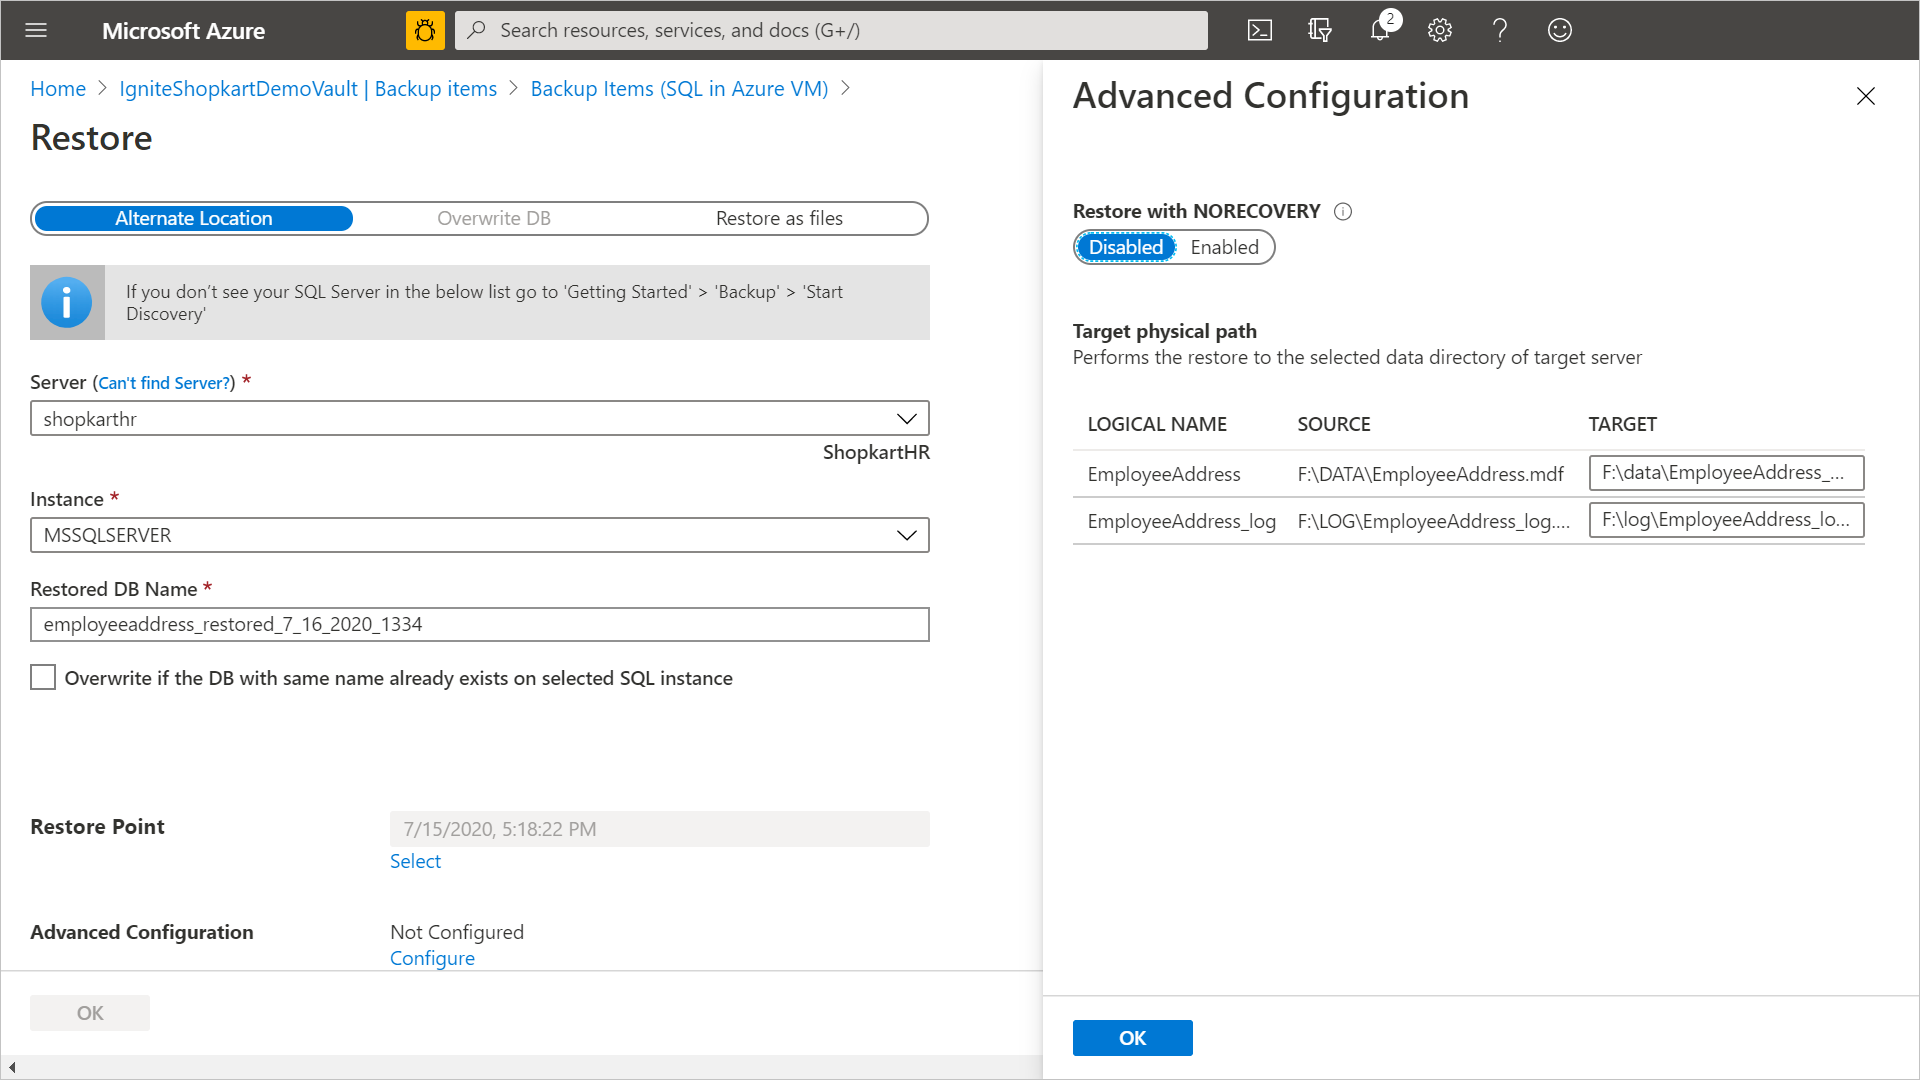Check Overwrite if DB with same name checkbox
The width and height of the screenshot is (1920, 1080).
point(44,676)
